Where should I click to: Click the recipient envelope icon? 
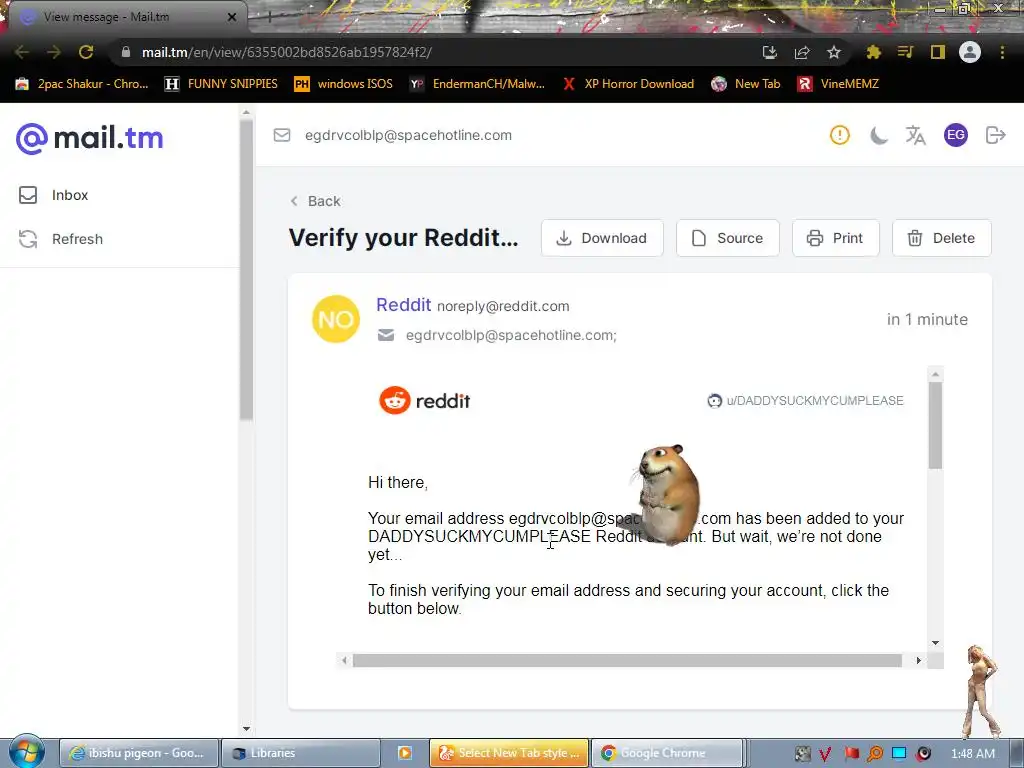click(x=386, y=335)
